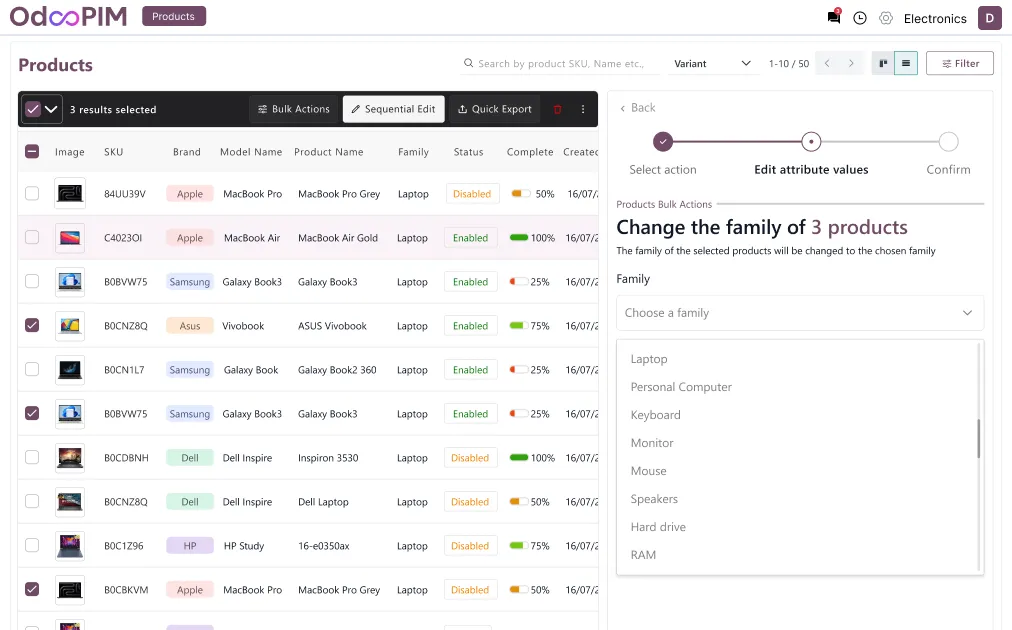
Task: Go to next page of results
Action: click(851, 63)
